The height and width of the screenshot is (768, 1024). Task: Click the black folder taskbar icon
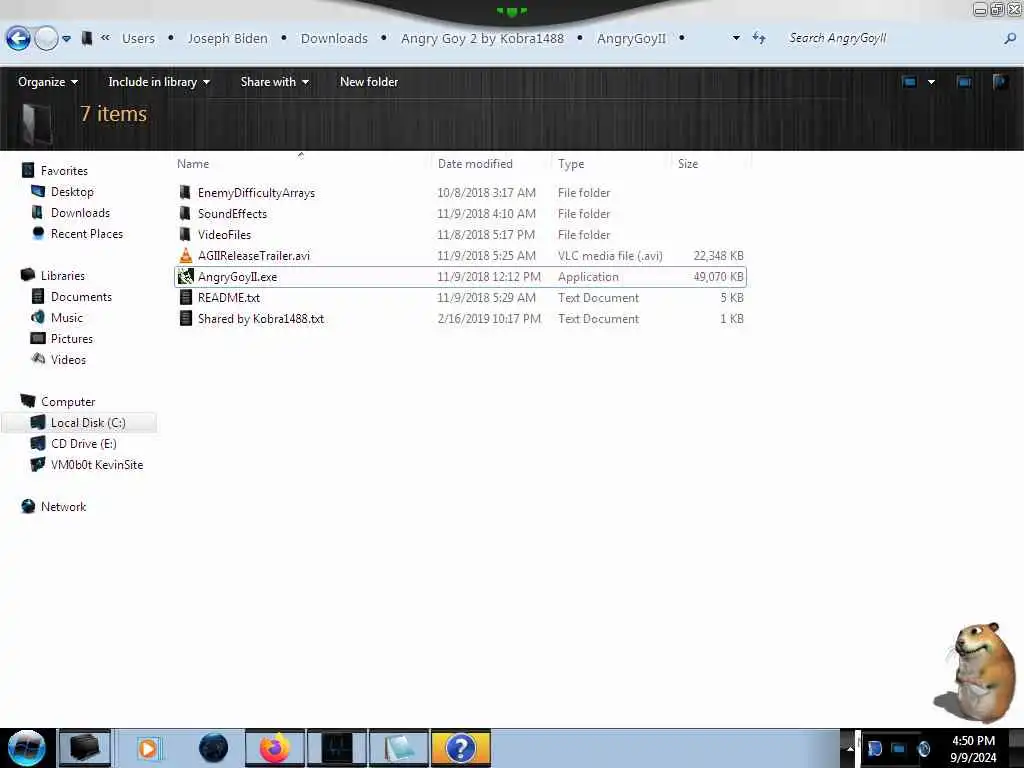pos(85,748)
